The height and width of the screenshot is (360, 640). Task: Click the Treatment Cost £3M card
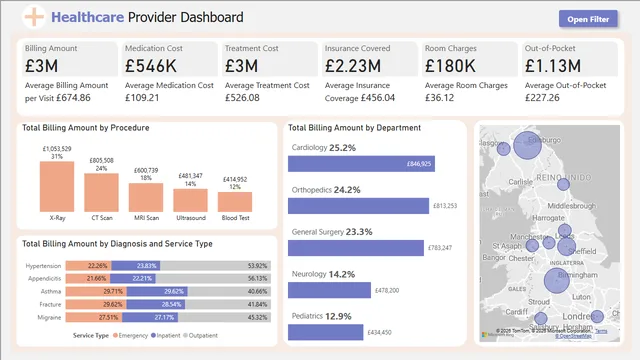[x=270, y=59]
